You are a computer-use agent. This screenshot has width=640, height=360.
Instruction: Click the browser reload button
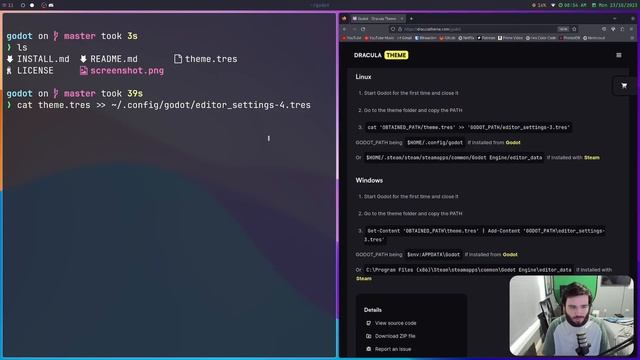pyautogui.click(x=363, y=29)
